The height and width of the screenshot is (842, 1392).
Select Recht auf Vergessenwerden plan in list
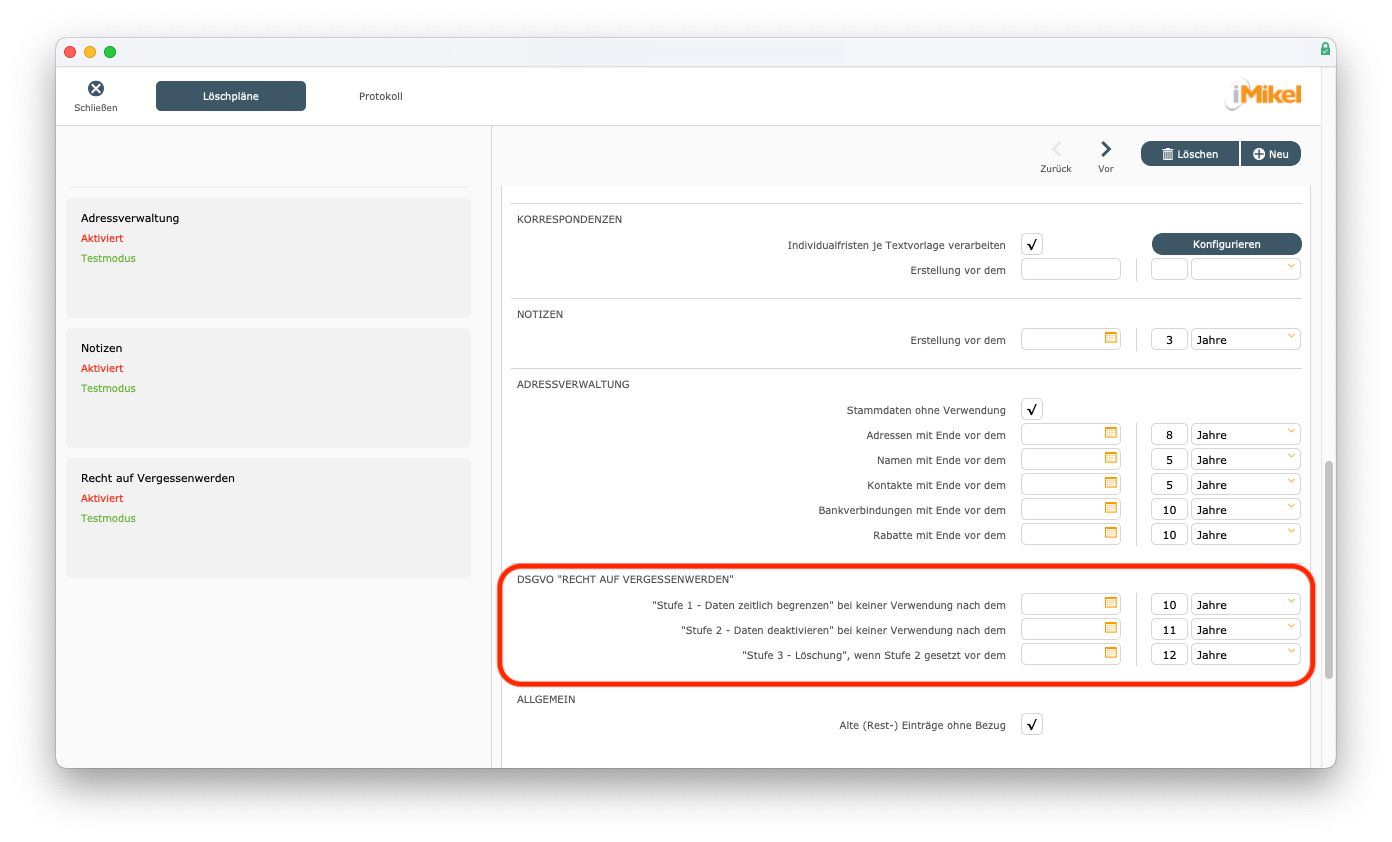click(268, 517)
